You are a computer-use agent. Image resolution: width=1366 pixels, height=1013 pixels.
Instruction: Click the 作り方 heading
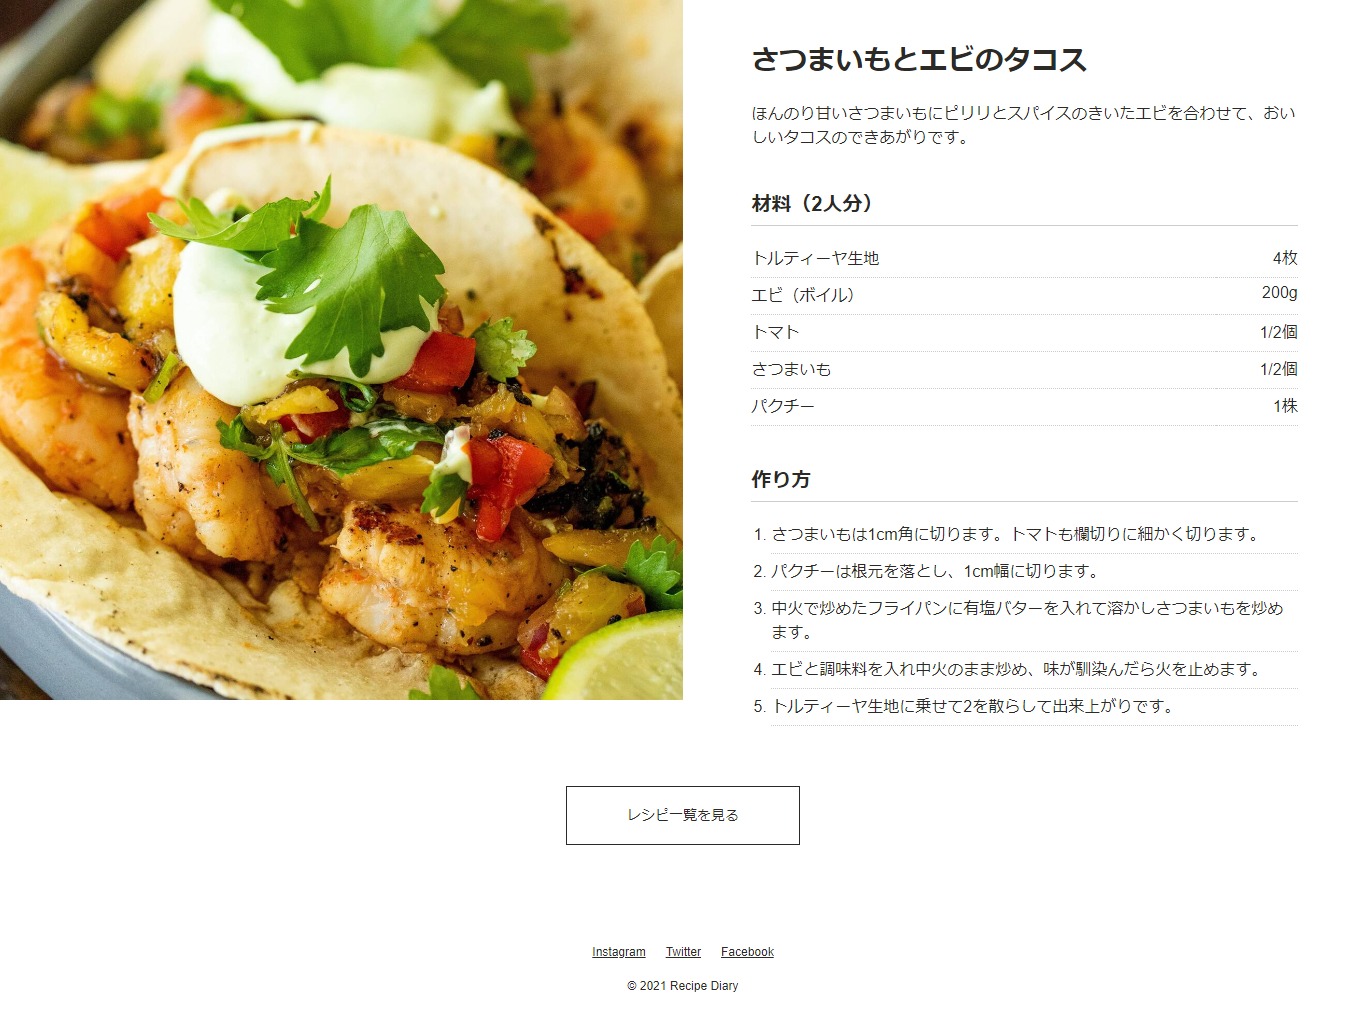pyautogui.click(x=781, y=479)
